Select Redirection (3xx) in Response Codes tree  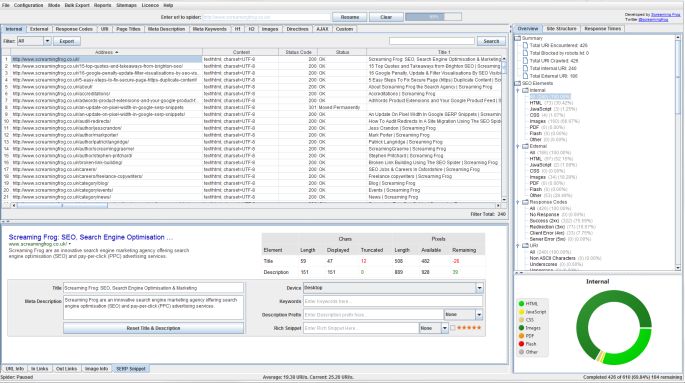coord(562,227)
